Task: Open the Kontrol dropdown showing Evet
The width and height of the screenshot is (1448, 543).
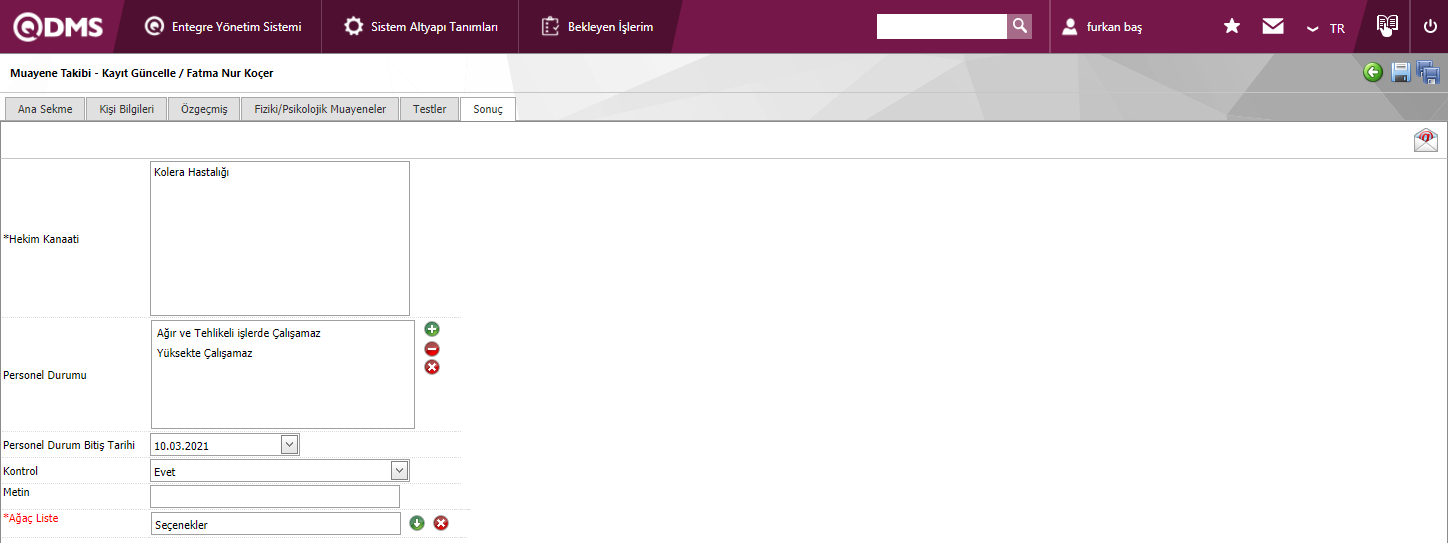Action: (280, 471)
